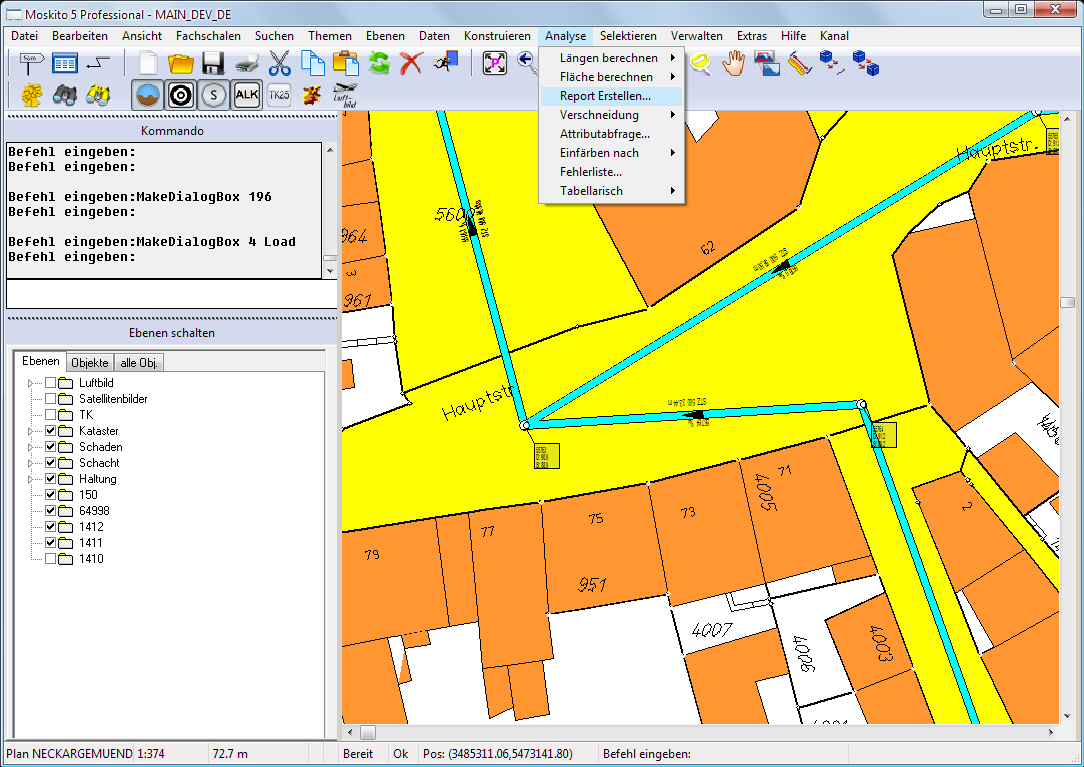Screen dimensions: 1084x767
Task: Click the yellow zoom out magnifier
Action: tap(700, 64)
